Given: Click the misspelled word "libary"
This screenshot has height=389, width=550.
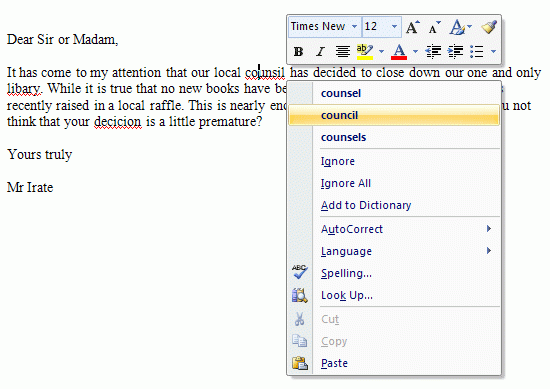Looking at the screenshot, I should 23,89.
